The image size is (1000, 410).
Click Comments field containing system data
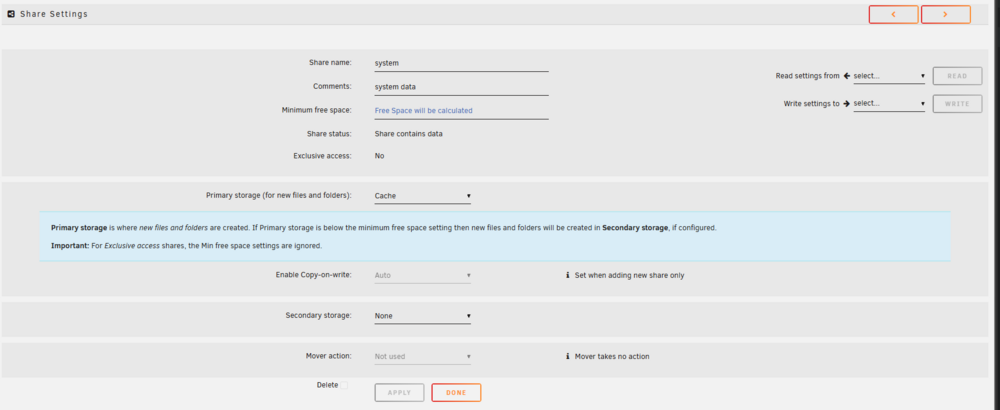click(x=461, y=87)
